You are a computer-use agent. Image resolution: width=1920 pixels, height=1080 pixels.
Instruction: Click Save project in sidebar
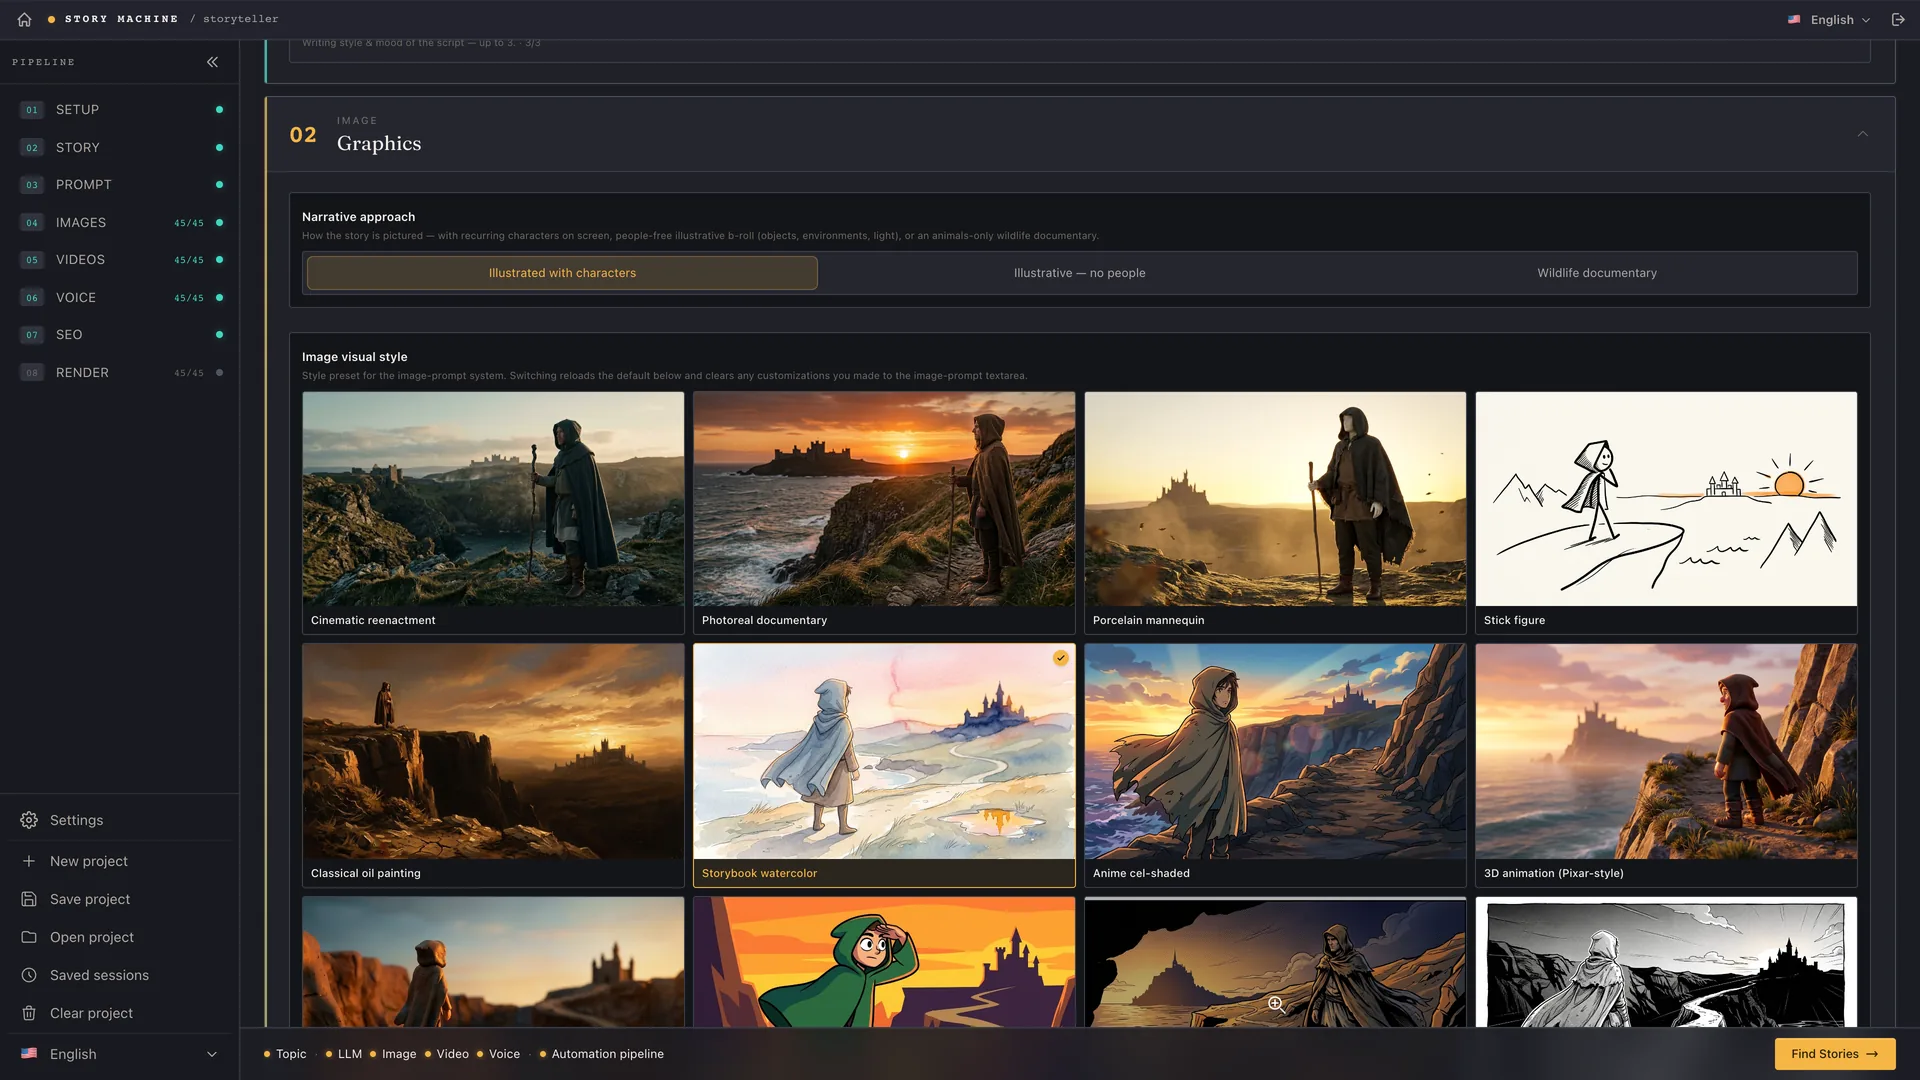(x=90, y=899)
